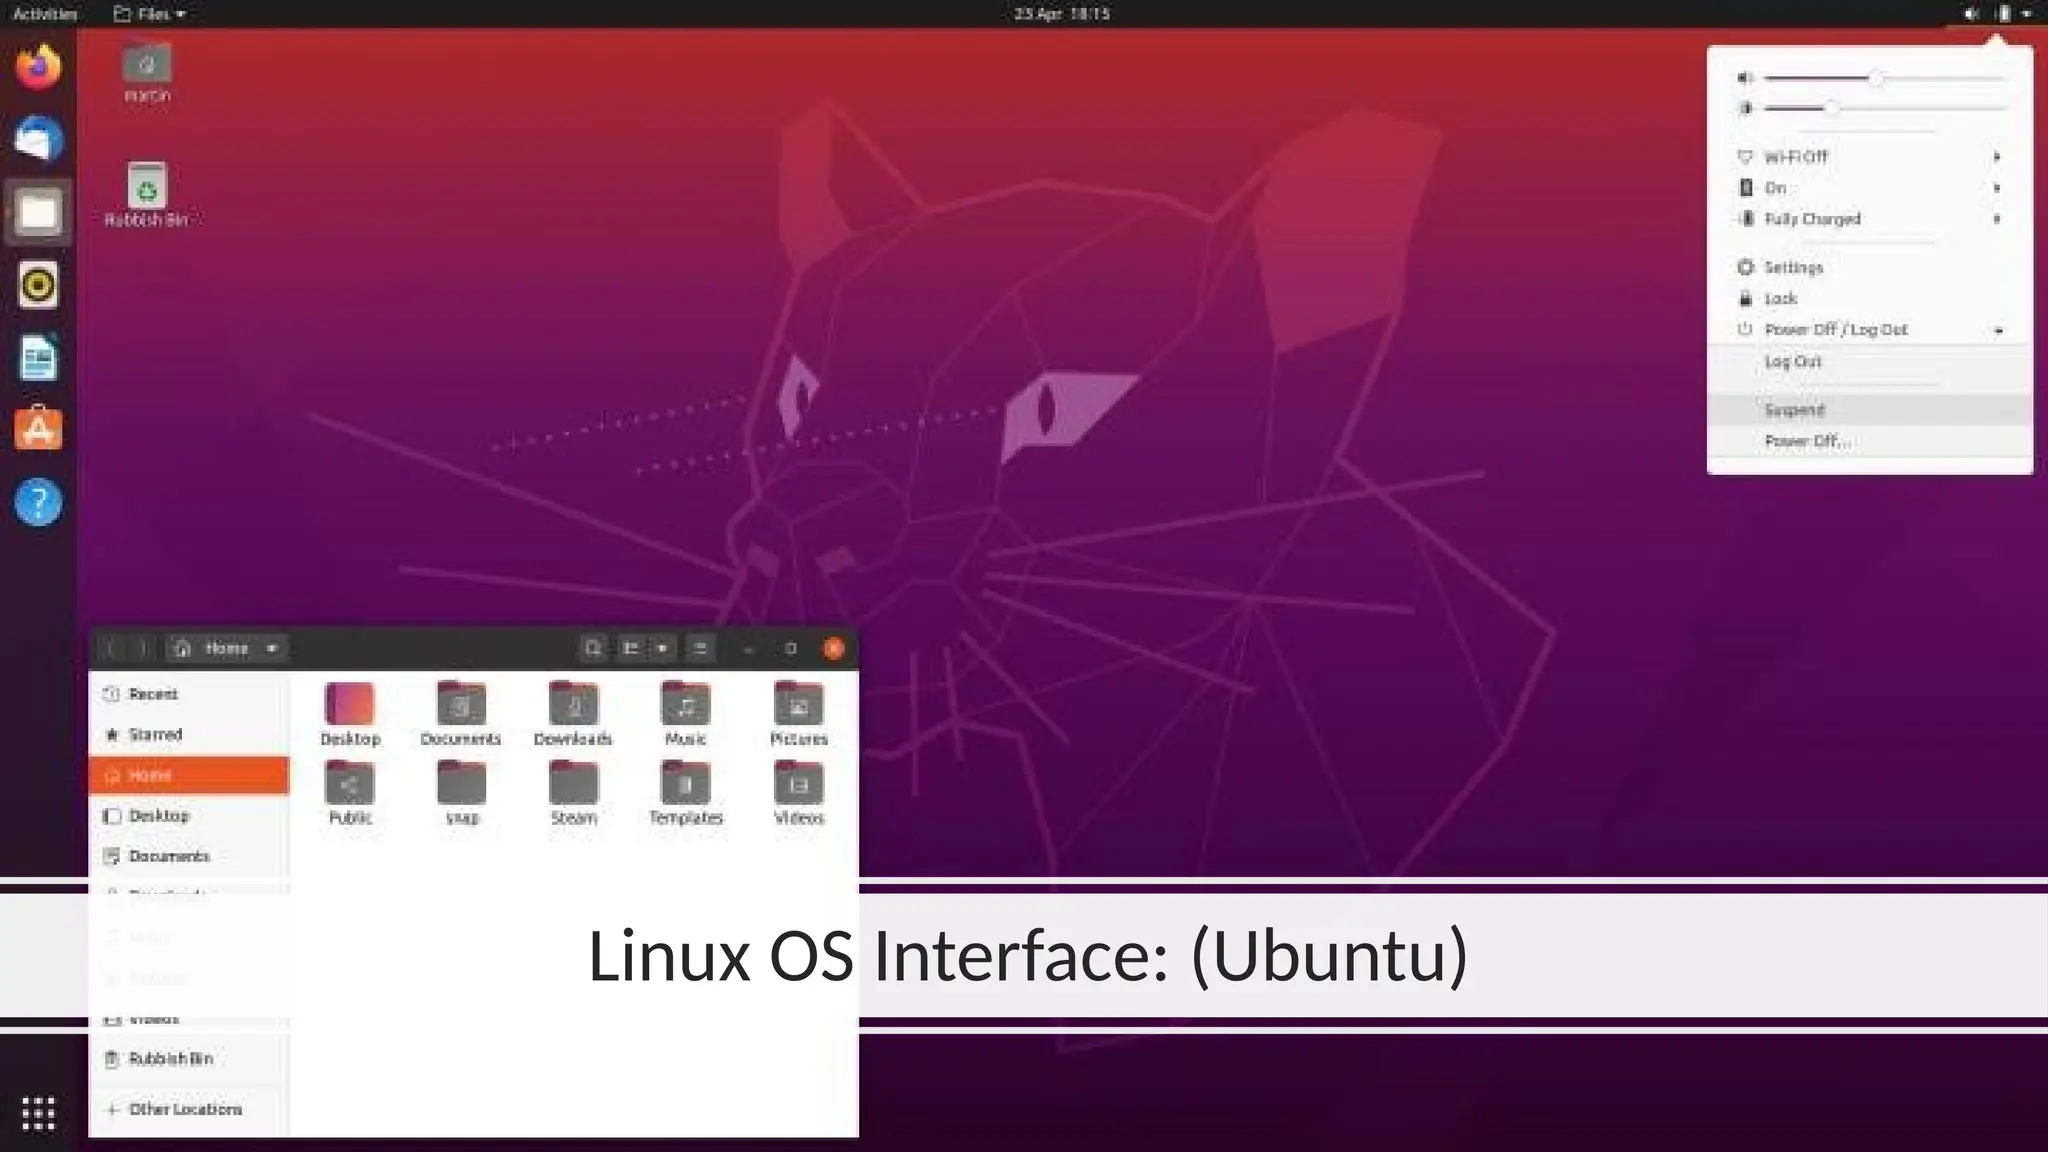The image size is (2048, 1152).
Task: Launch Thunderbird mail from the dock
Action: pyautogui.click(x=38, y=139)
